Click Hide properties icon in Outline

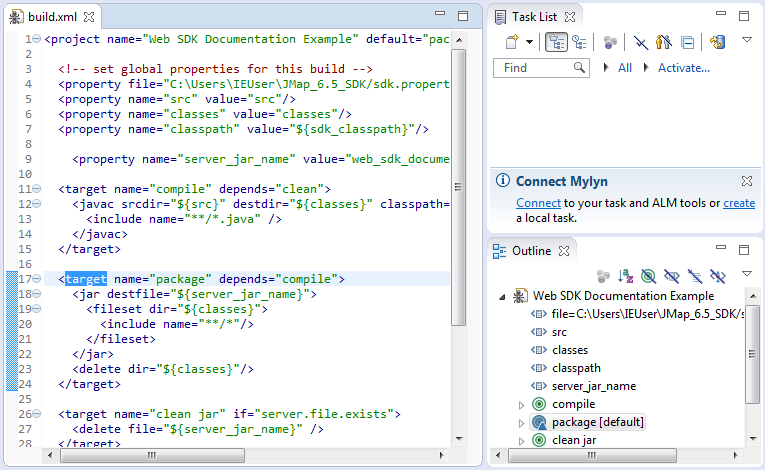tap(672, 275)
